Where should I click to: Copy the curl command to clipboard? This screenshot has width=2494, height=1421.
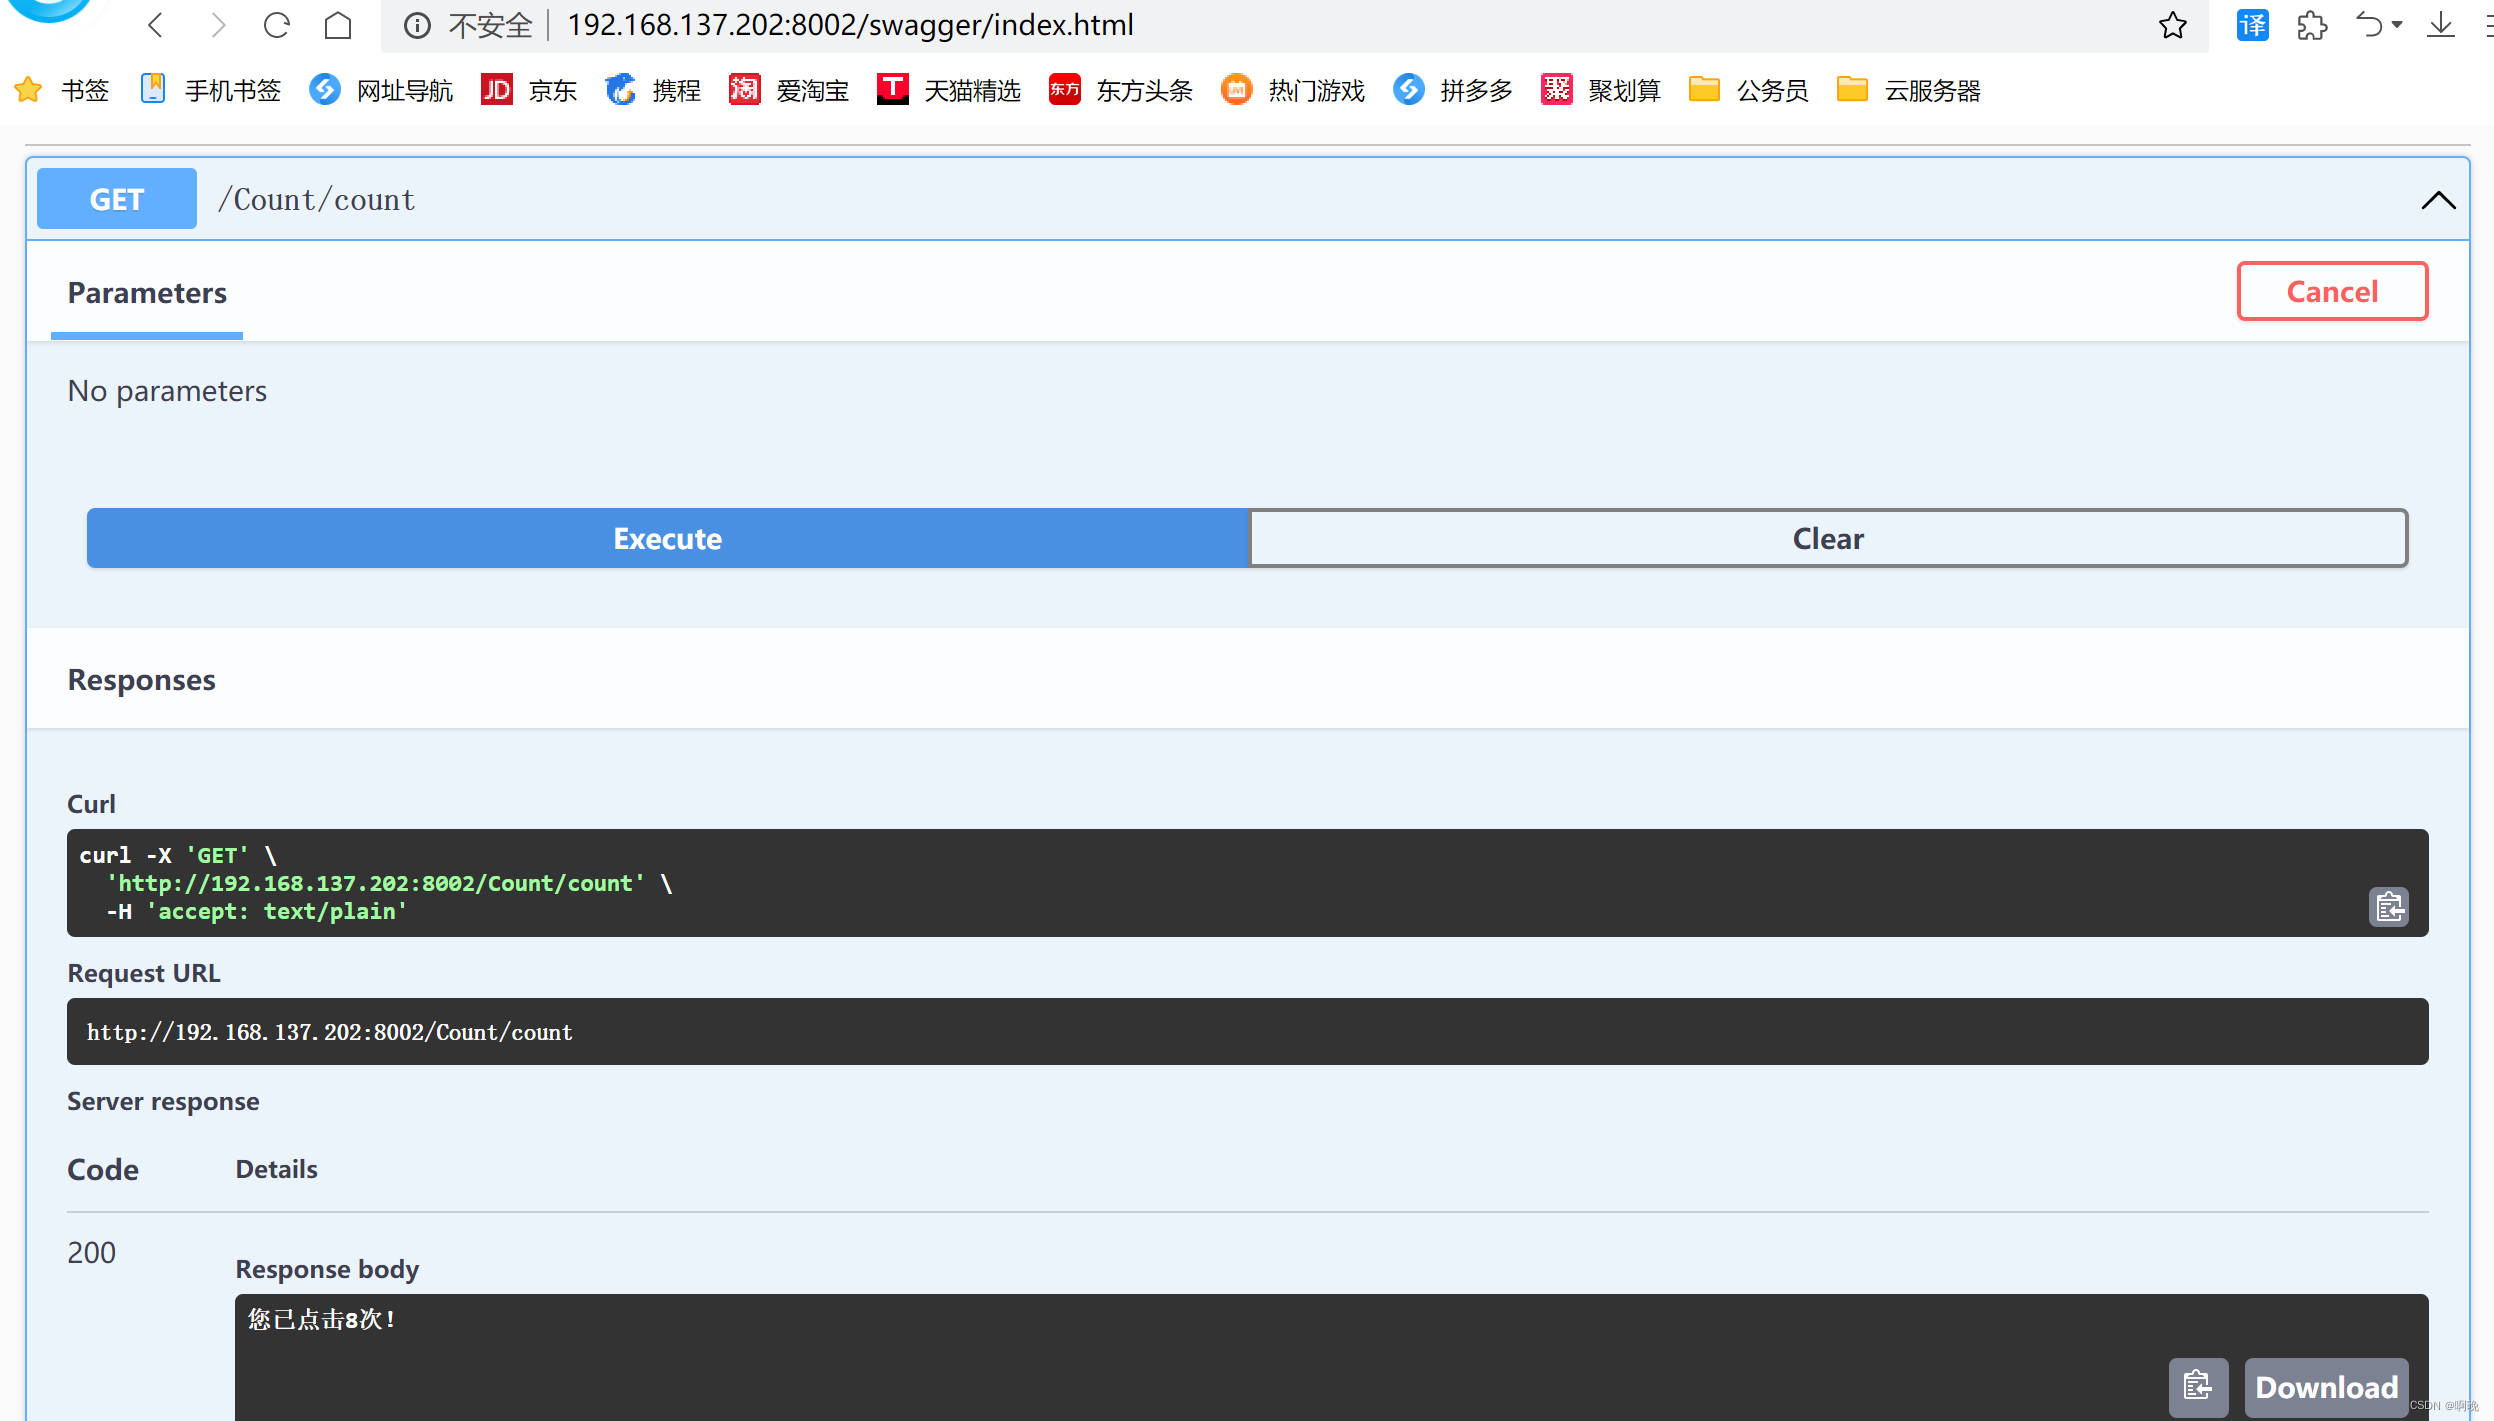coord(2388,906)
